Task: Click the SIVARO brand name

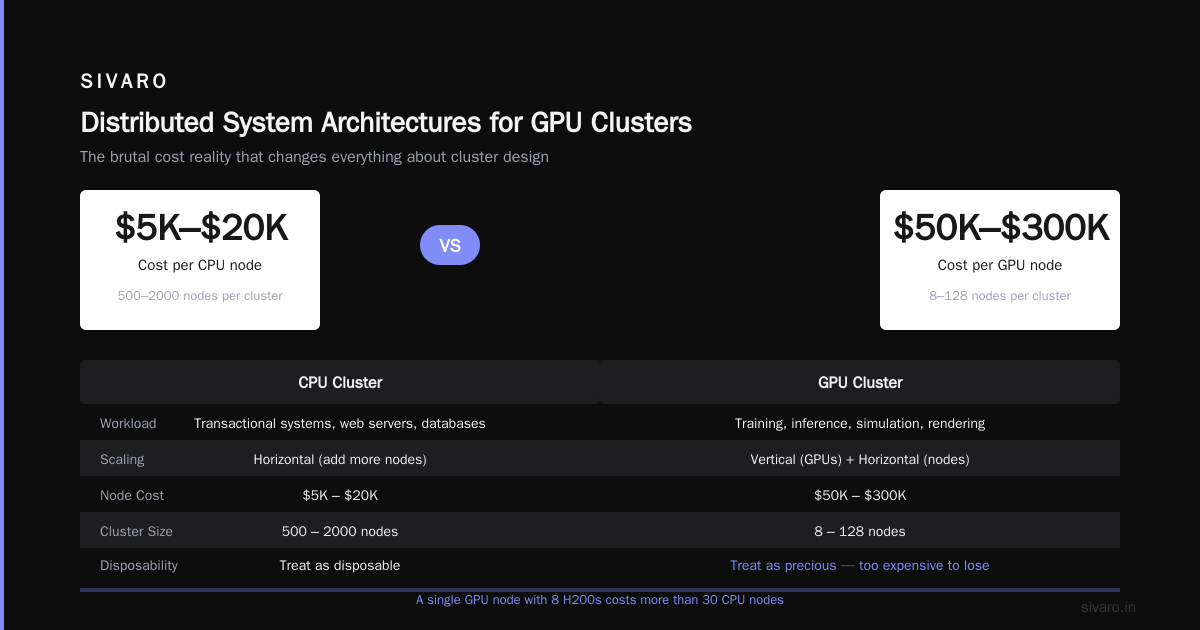Action: coord(124,81)
